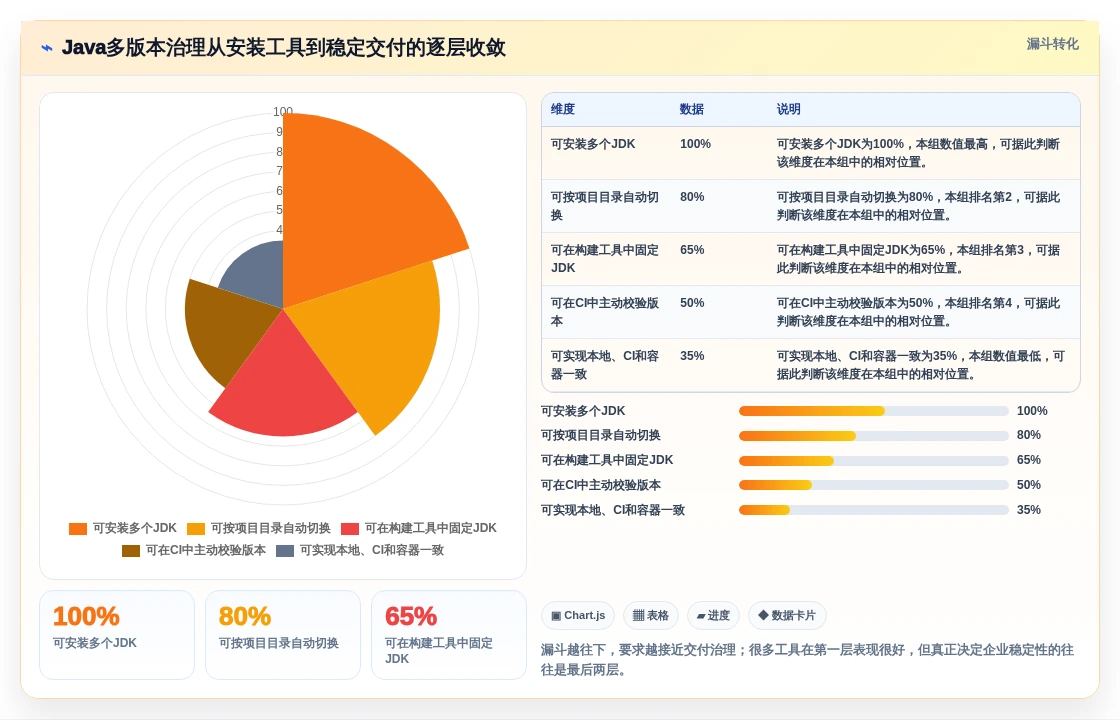Toggle the 可按项目目录自动切换 legend swatch

click(x=196, y=529)
